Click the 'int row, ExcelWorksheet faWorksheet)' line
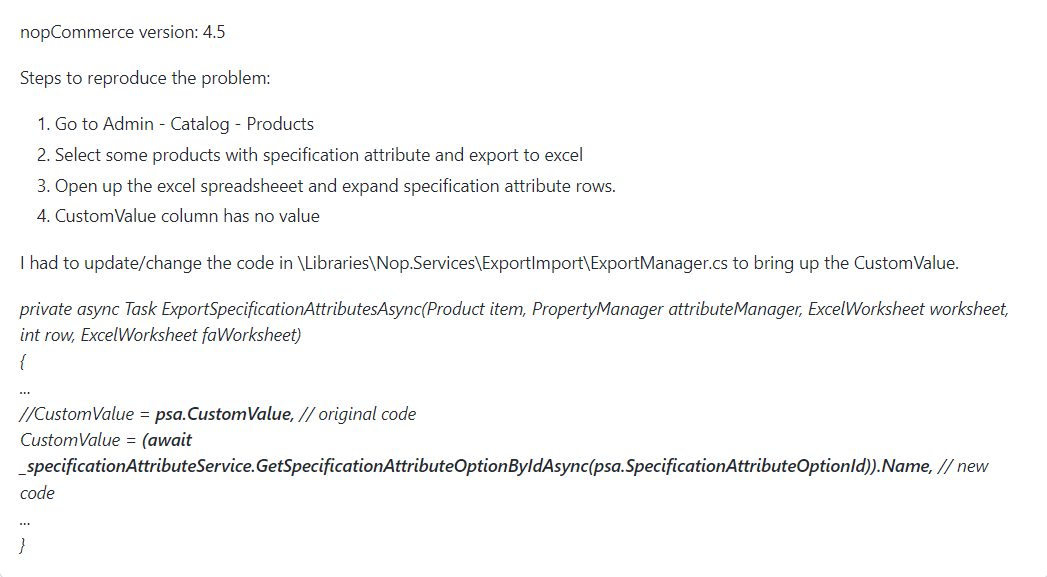Screen dimensions: 1047x577 (160, 335)
